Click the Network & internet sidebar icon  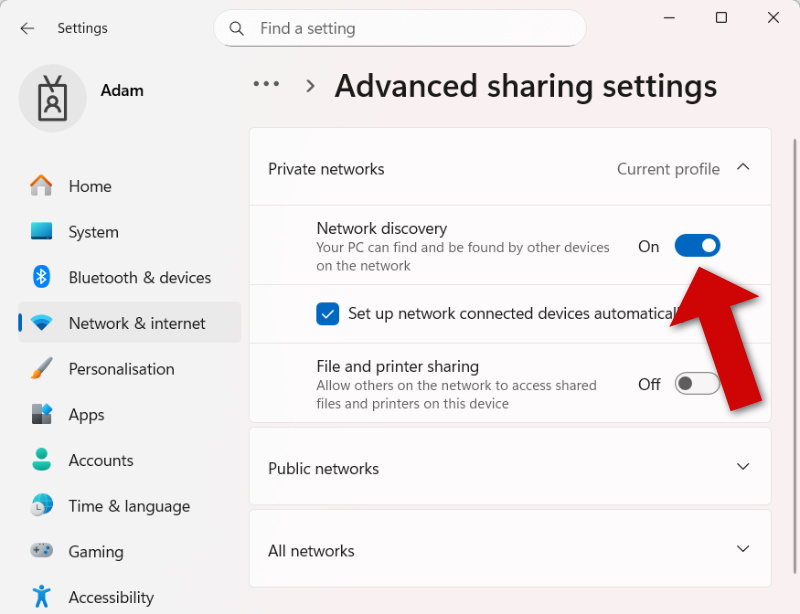[41, 323]
